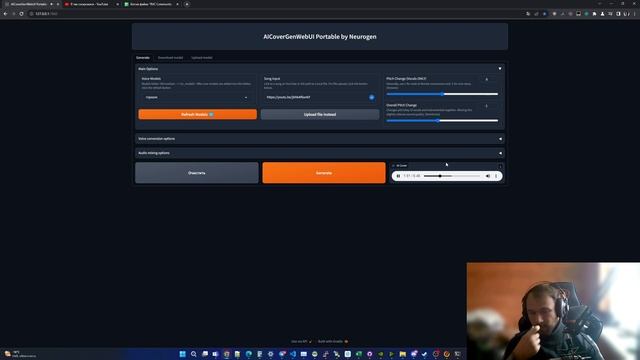Open Windows taskbar search
Viewport: 640px width, 360px height.
[x=193, y=354]
